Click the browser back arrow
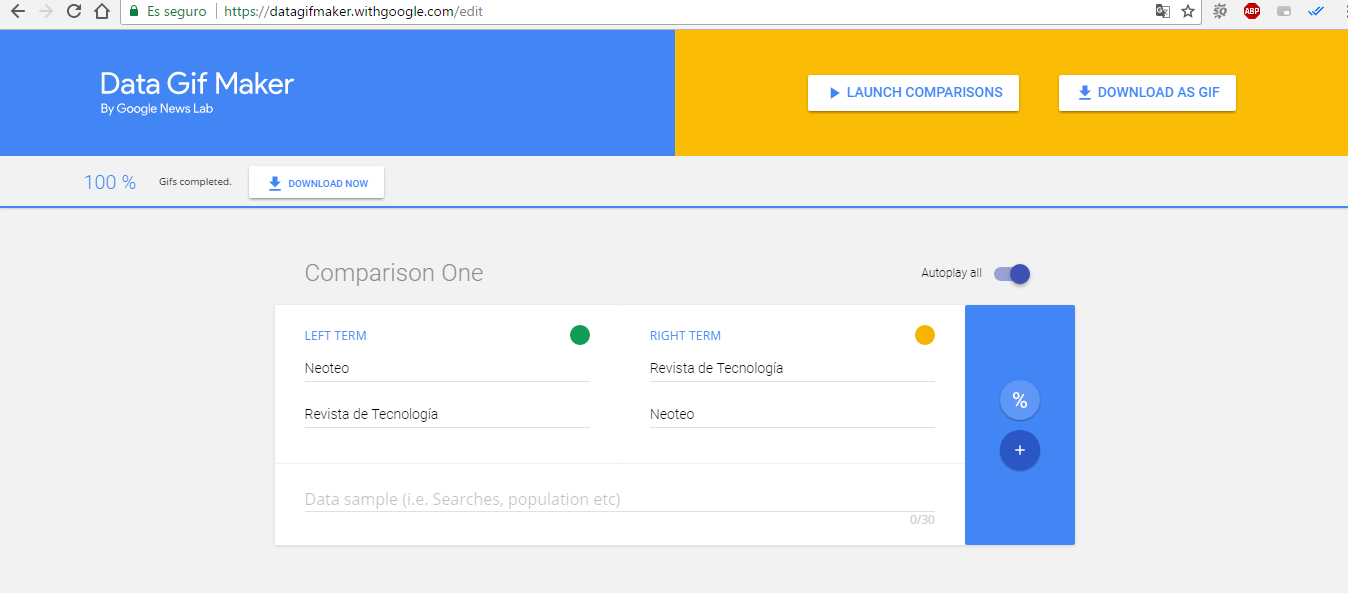 17,12
